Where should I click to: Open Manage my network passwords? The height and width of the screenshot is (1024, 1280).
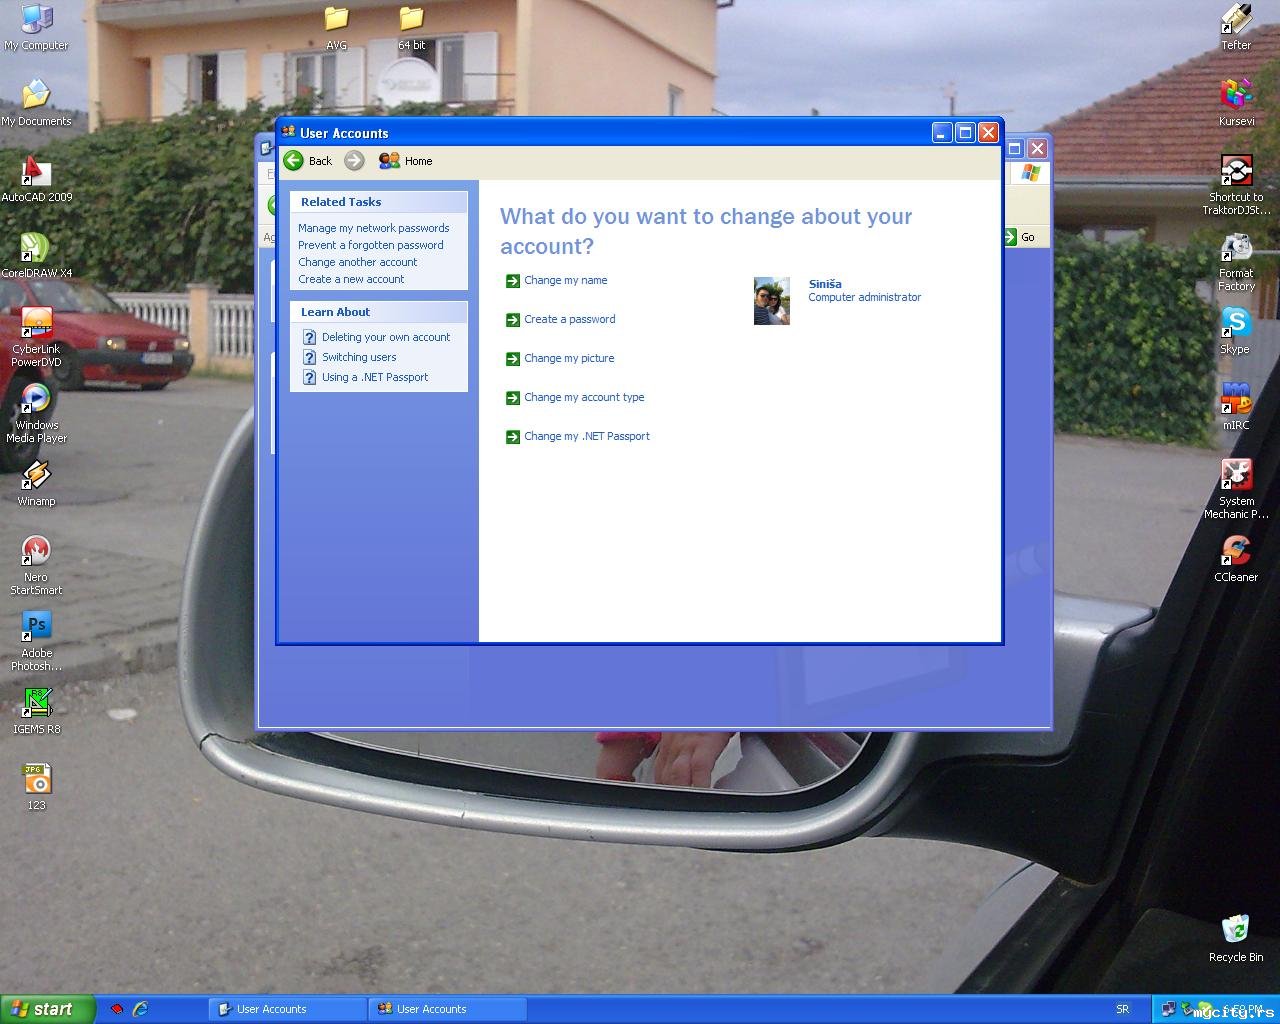click(x=373, y=228)
